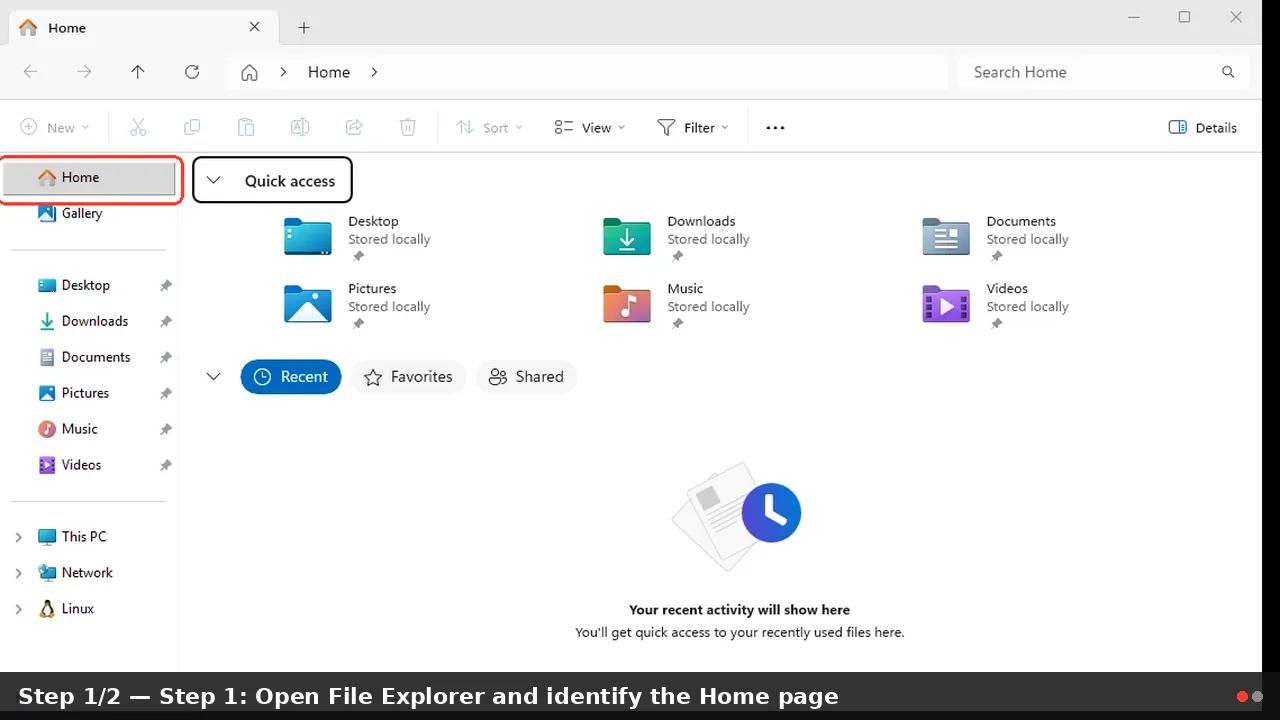Screen dimensions: 1280x720
Task: Collapse the Quick access section
Action: (x=213, y=180)
